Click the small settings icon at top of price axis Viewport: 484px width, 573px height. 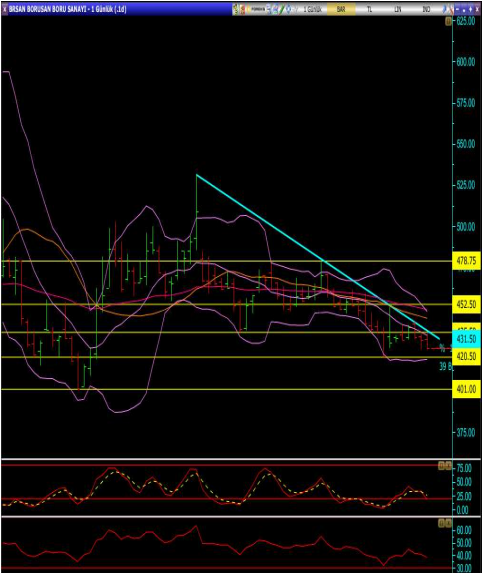tap(448, 22)
